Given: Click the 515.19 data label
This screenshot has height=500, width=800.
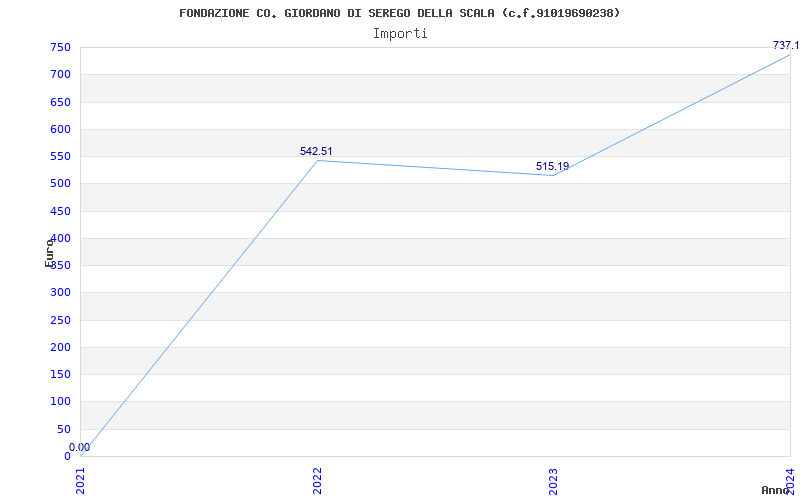Looking at the screenshot, I should [552, 166].
